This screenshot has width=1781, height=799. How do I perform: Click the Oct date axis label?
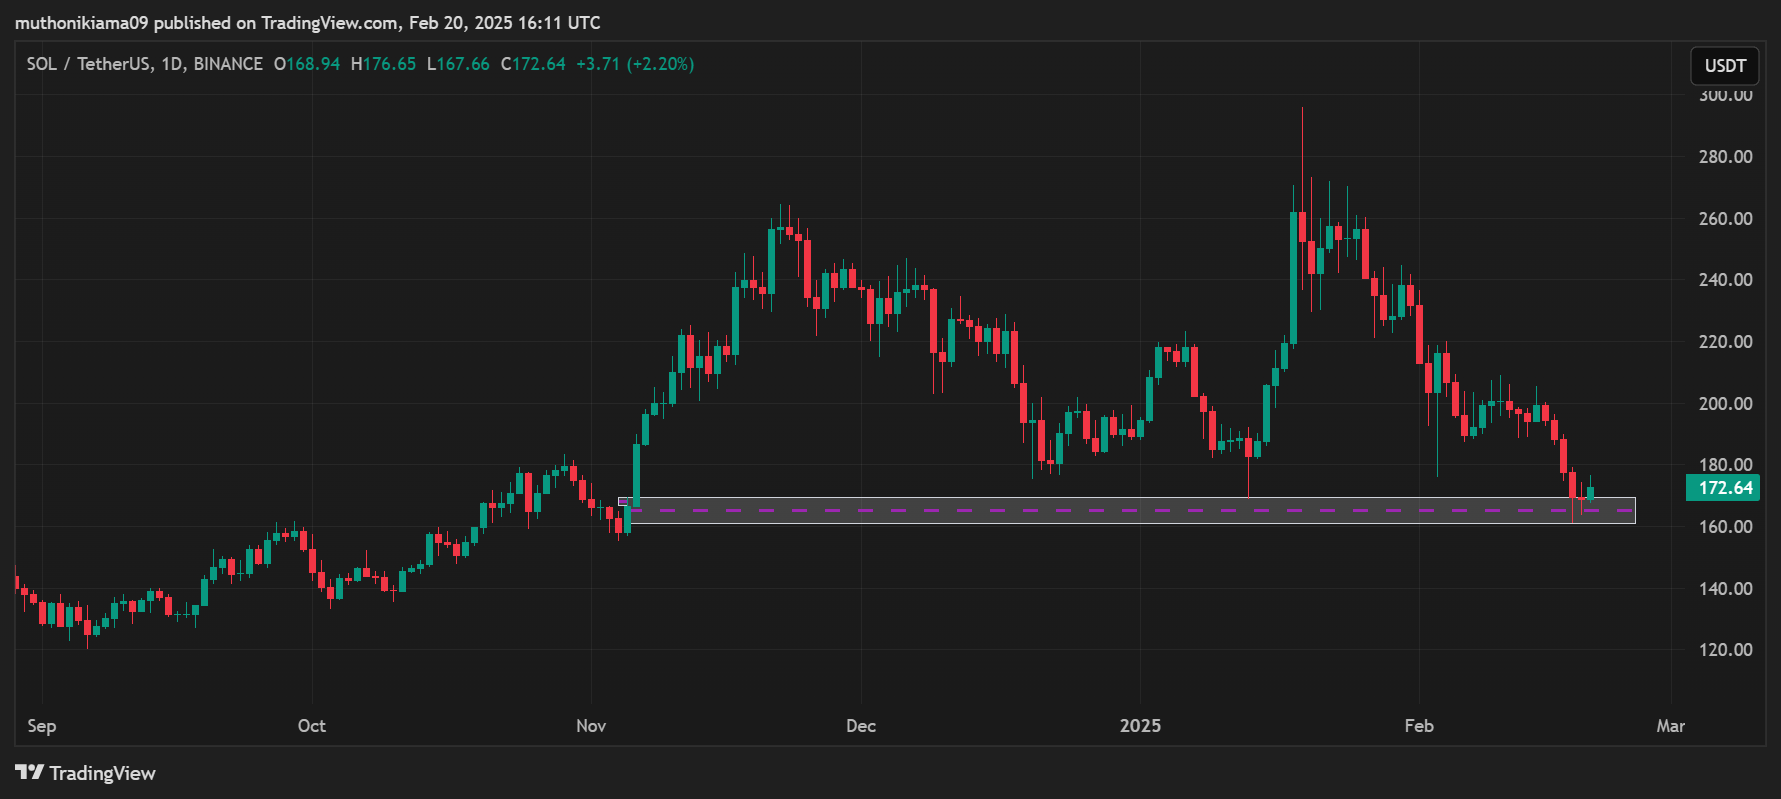click(x=312, y=726)
